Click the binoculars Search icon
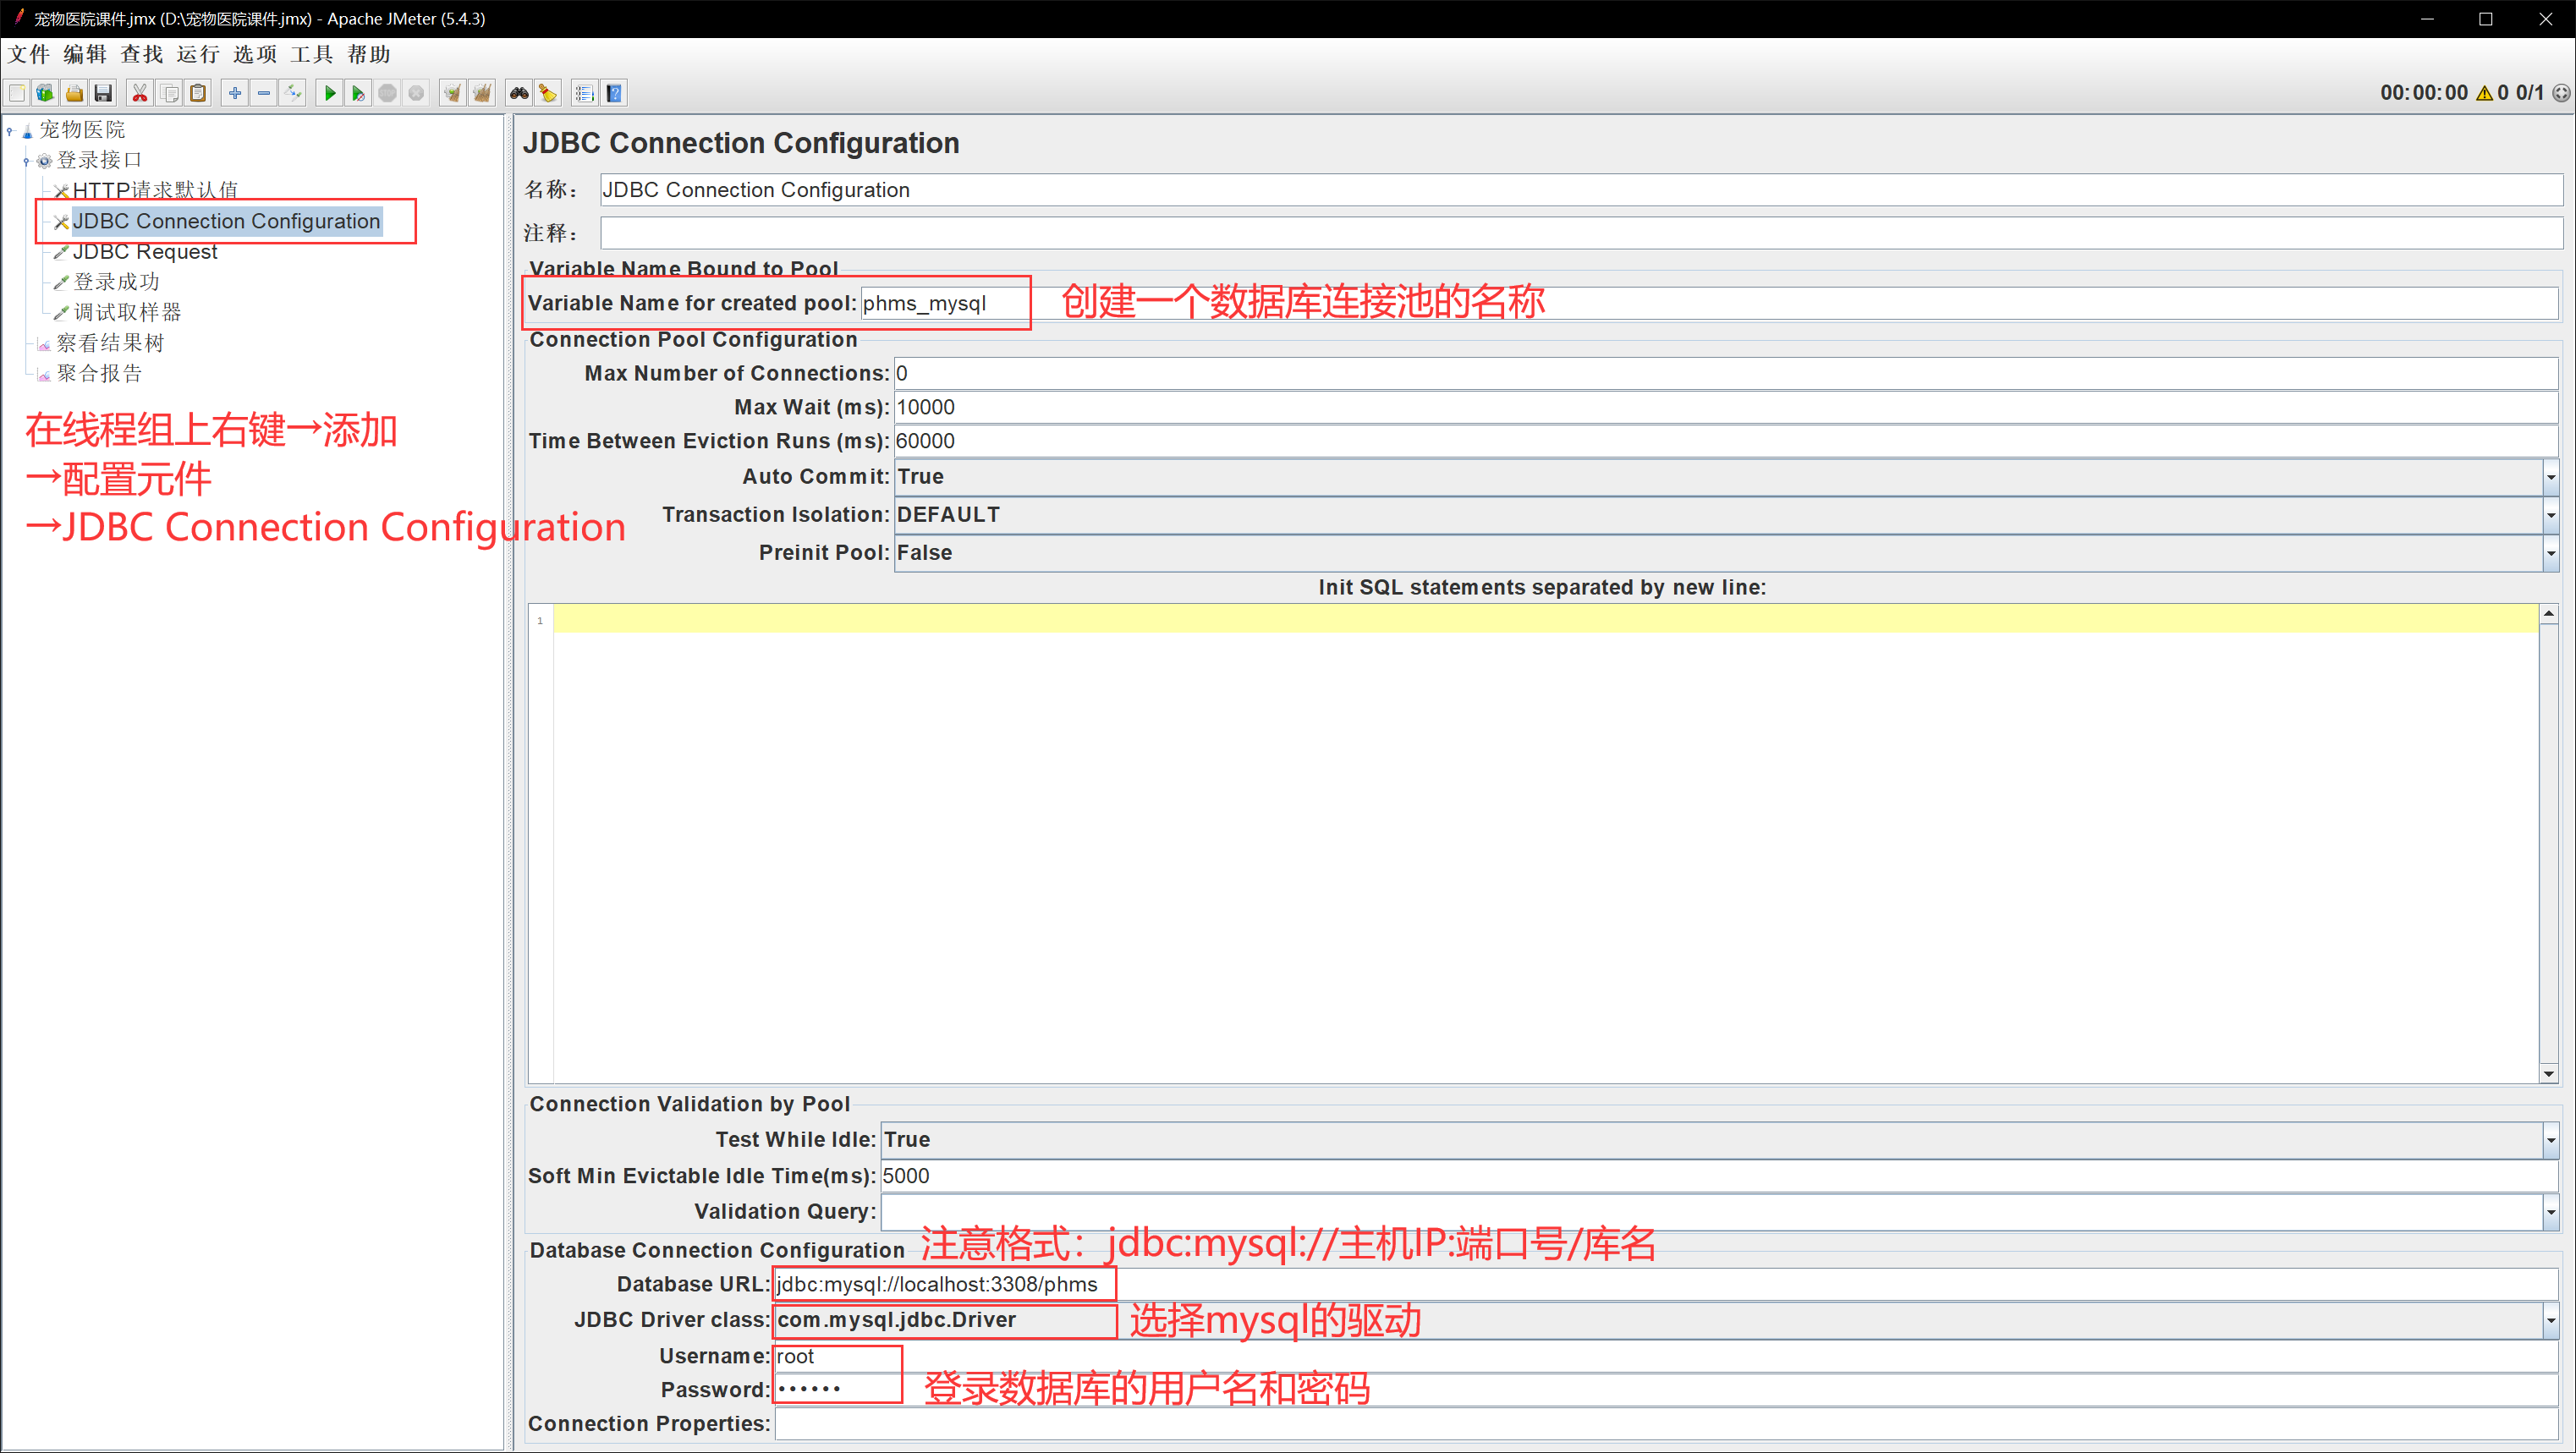The height and width of the screenshot is (1453, 2576). tap(519, 93)
